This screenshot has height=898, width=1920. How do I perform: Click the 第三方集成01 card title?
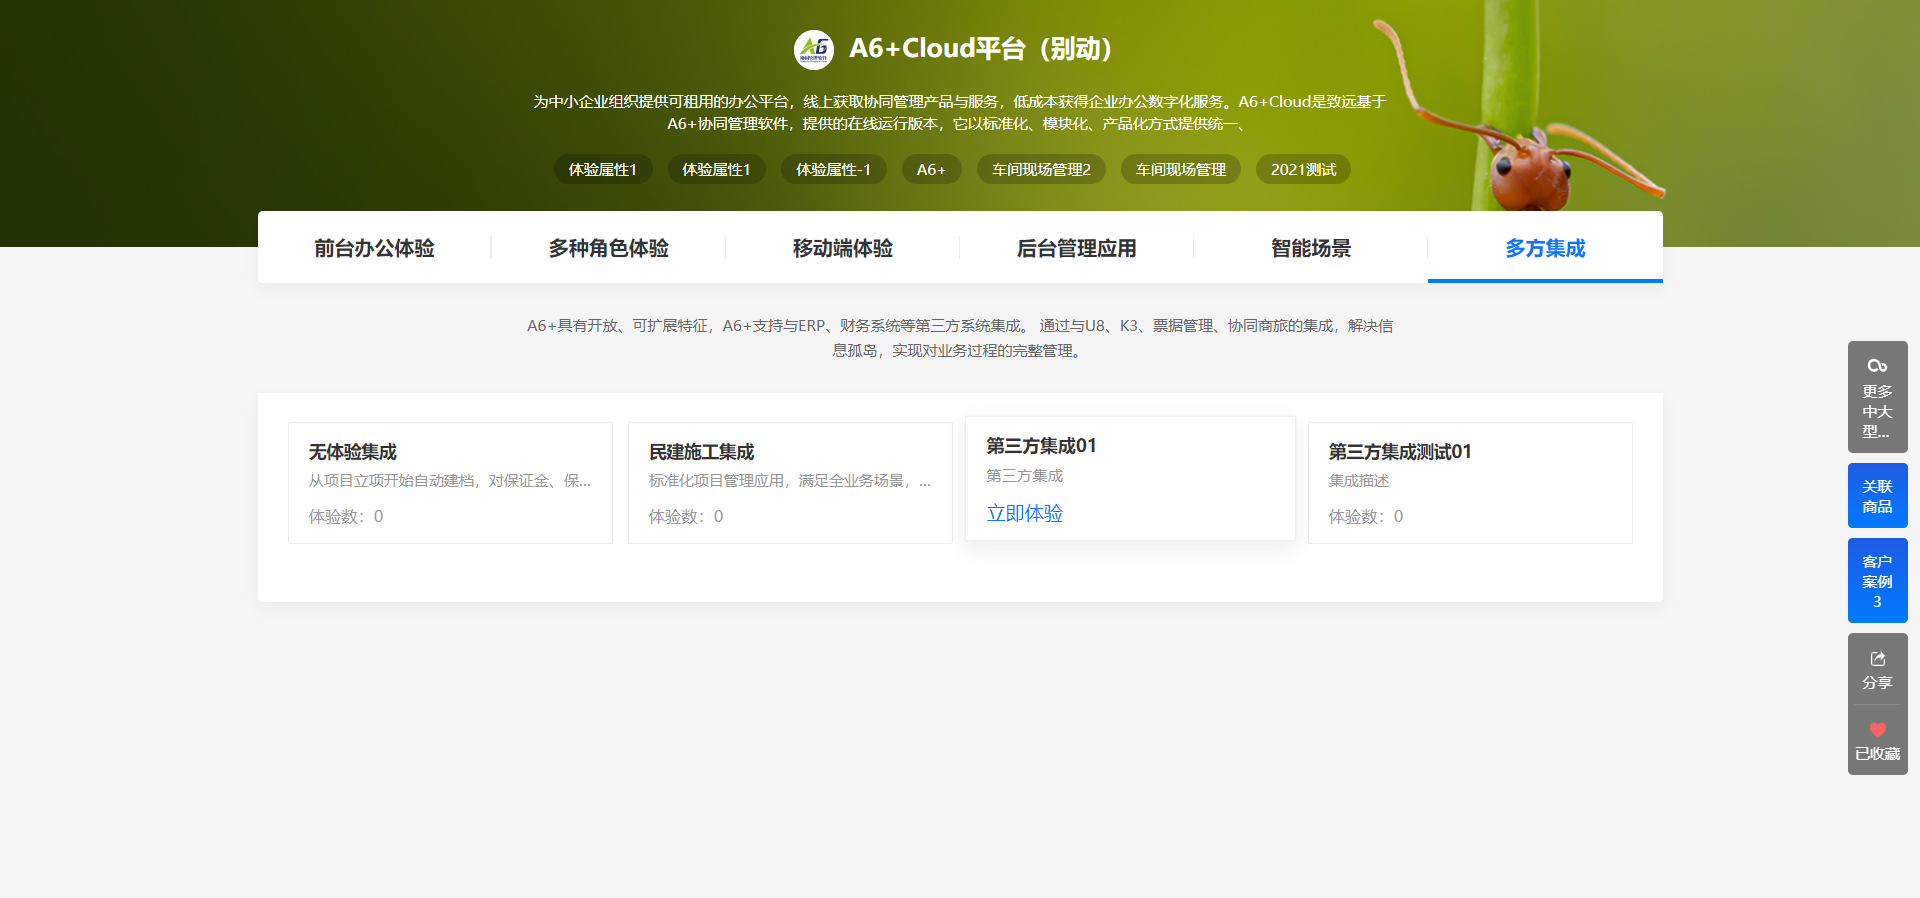[x=1041, y=446]
